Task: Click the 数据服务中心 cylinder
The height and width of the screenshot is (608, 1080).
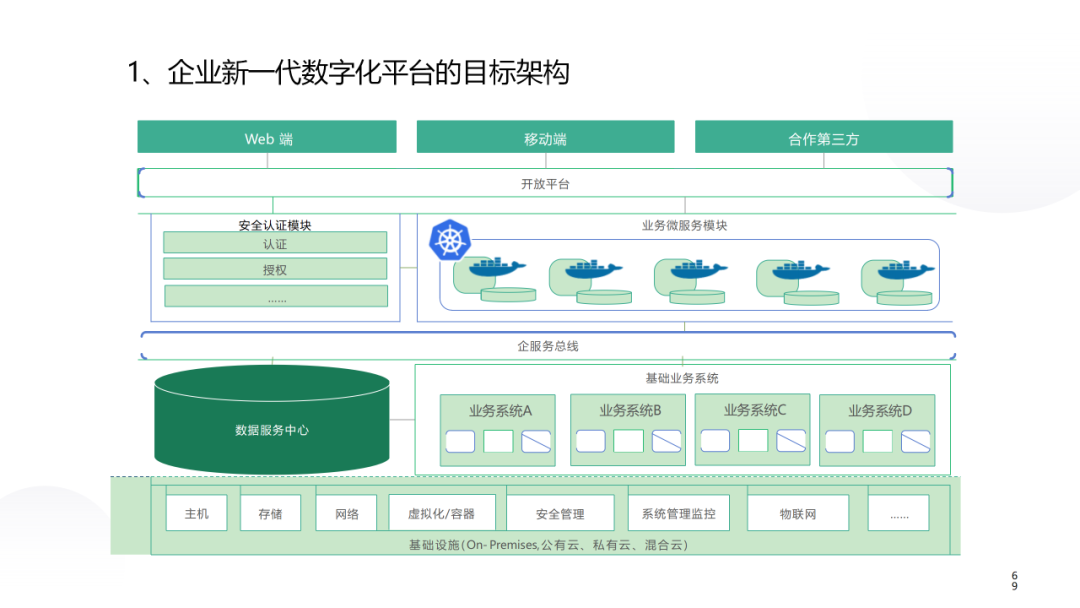Action: 272,419
